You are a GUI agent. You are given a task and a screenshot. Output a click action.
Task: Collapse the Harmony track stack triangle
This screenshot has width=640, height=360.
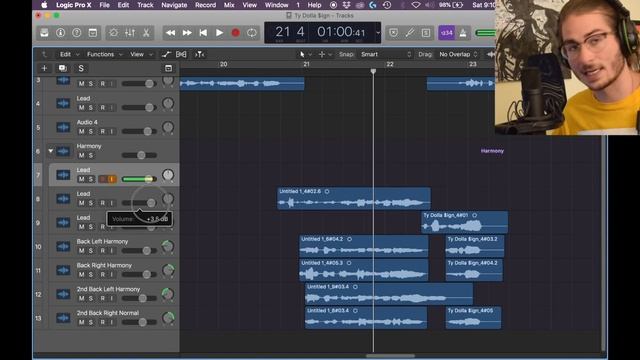pos(51,151)
